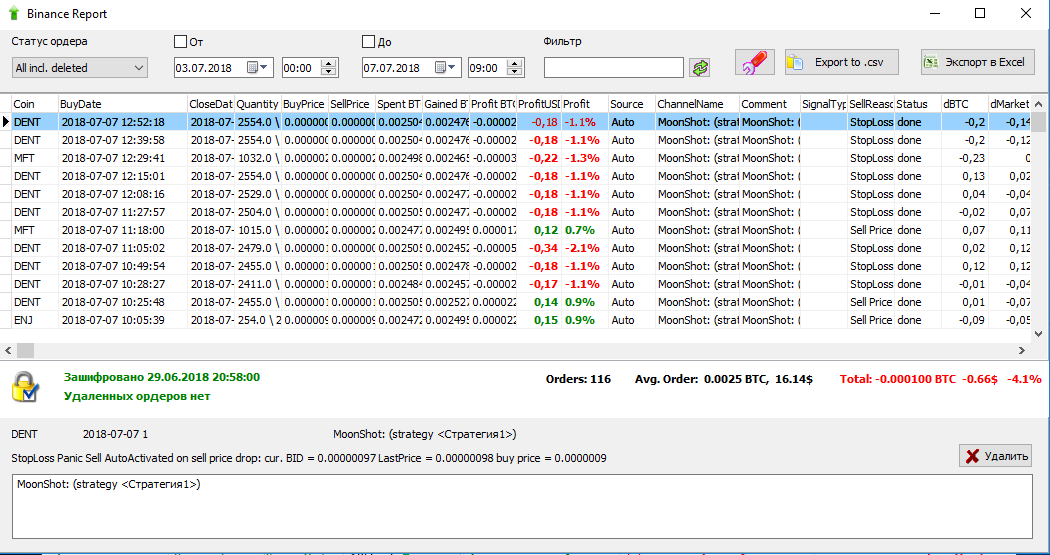1050x555 pixels.
Task: Click the horizontal scrollbar right arrow
Action: [x=1023, y=350]
